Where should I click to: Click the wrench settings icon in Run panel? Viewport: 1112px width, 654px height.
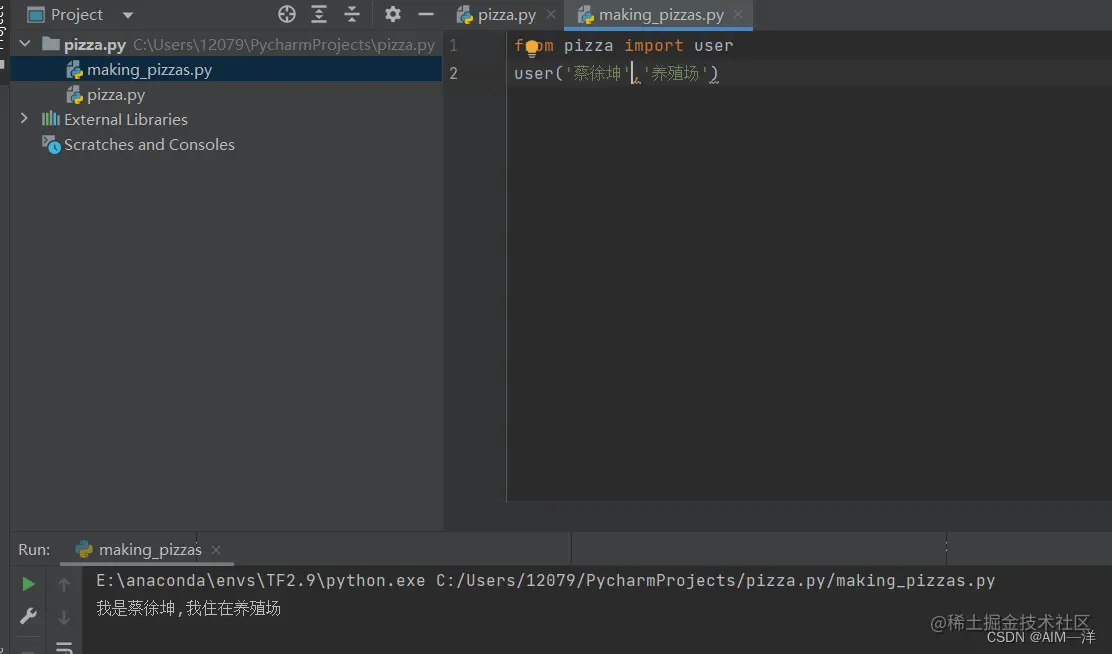(28, 616)
